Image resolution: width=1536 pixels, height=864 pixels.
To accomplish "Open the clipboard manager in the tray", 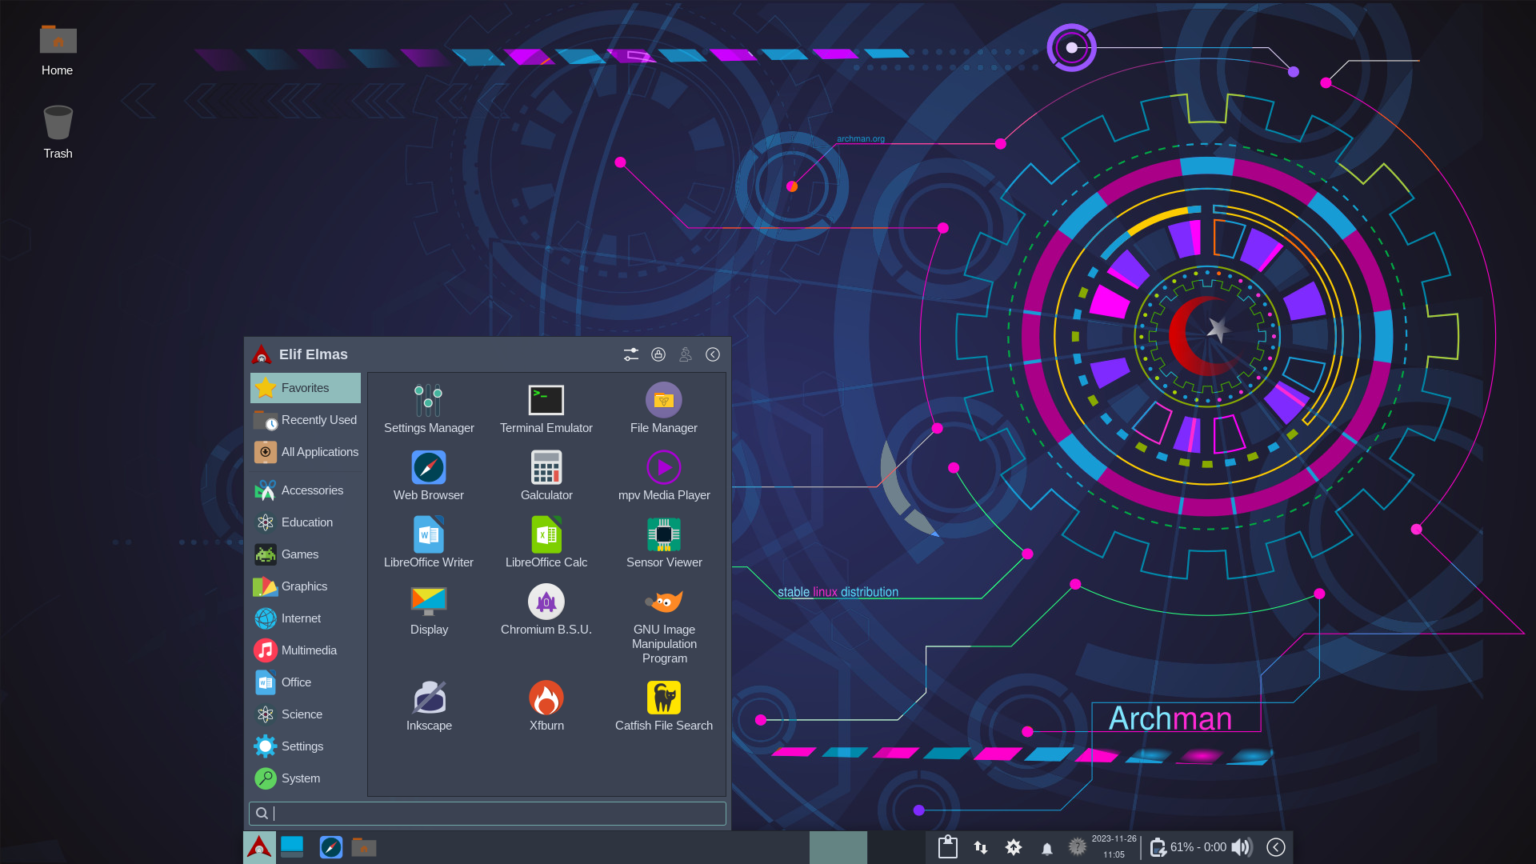I will [x=947, y=847].
